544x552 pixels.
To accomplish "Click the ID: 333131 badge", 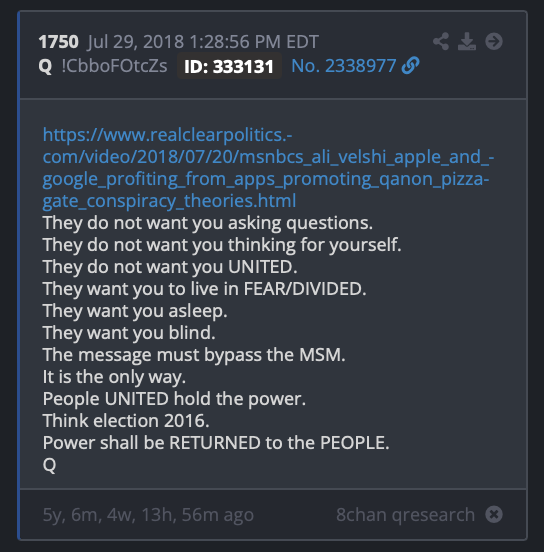I will (229, 66).
